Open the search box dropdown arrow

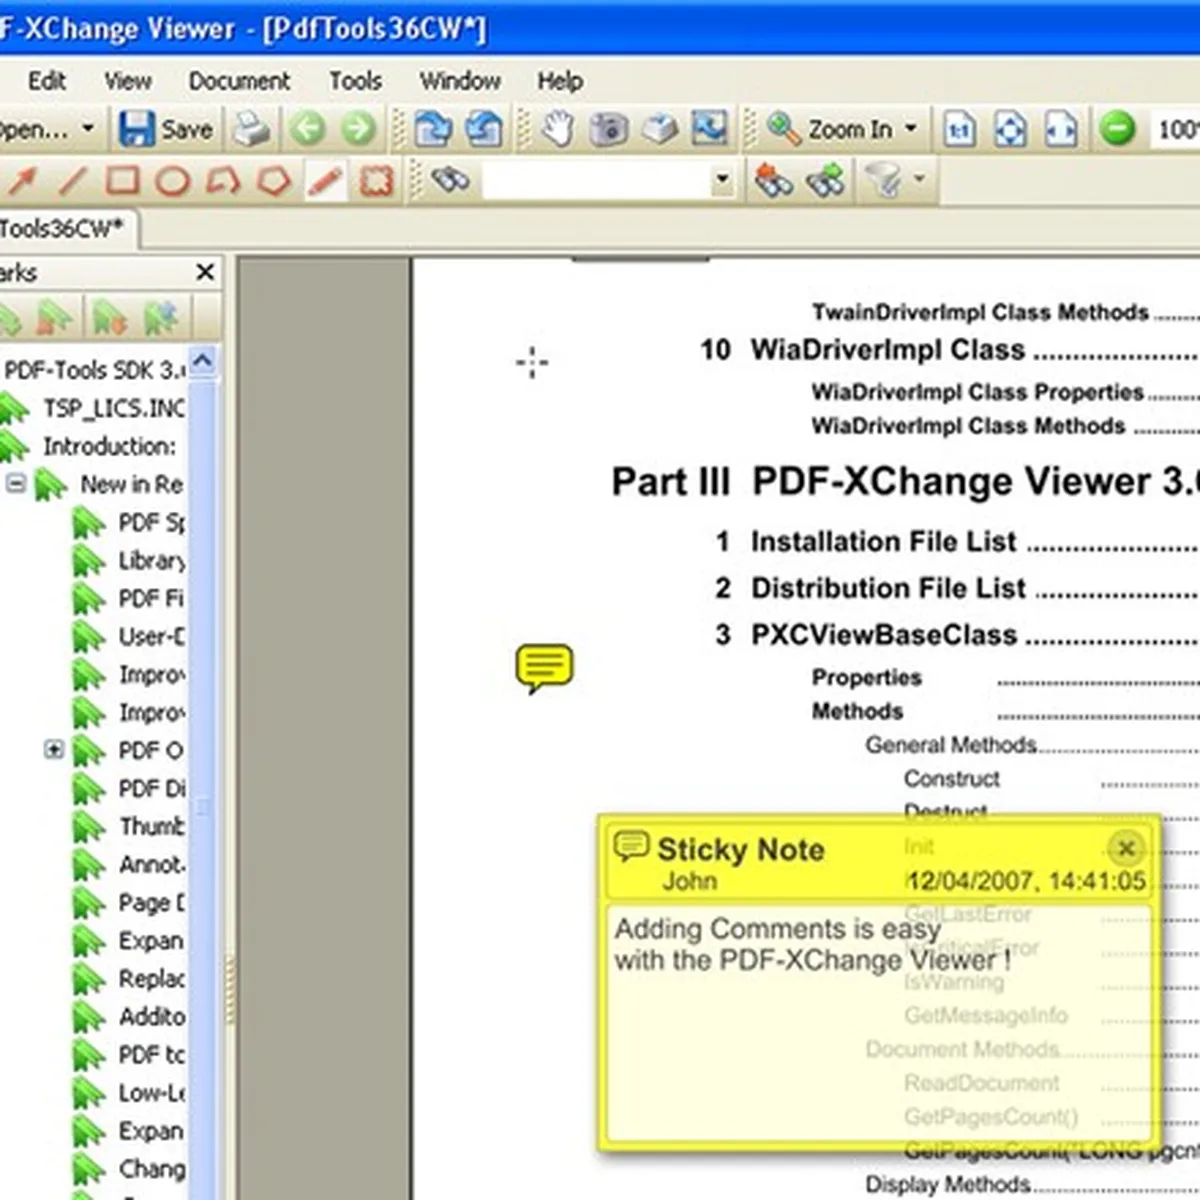[x=721, y=182]
